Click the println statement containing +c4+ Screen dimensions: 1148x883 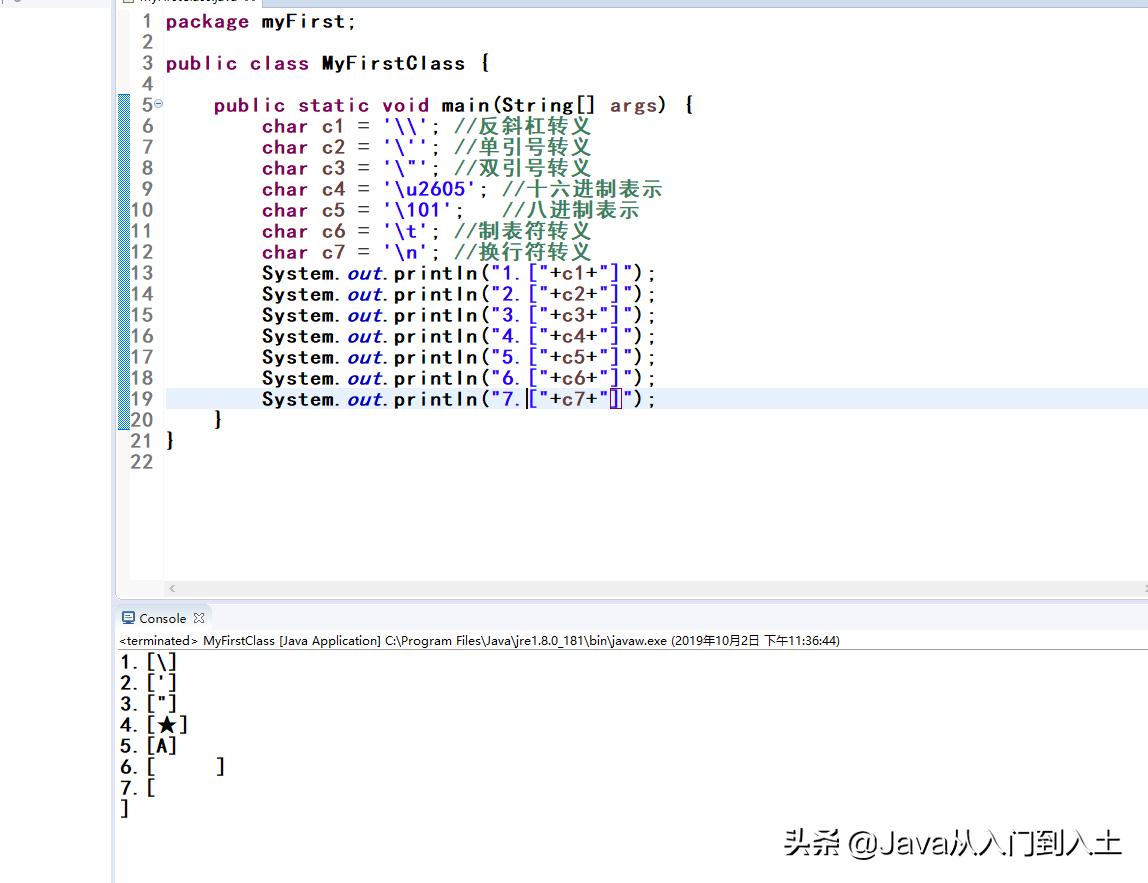click(x=458, y=337)
